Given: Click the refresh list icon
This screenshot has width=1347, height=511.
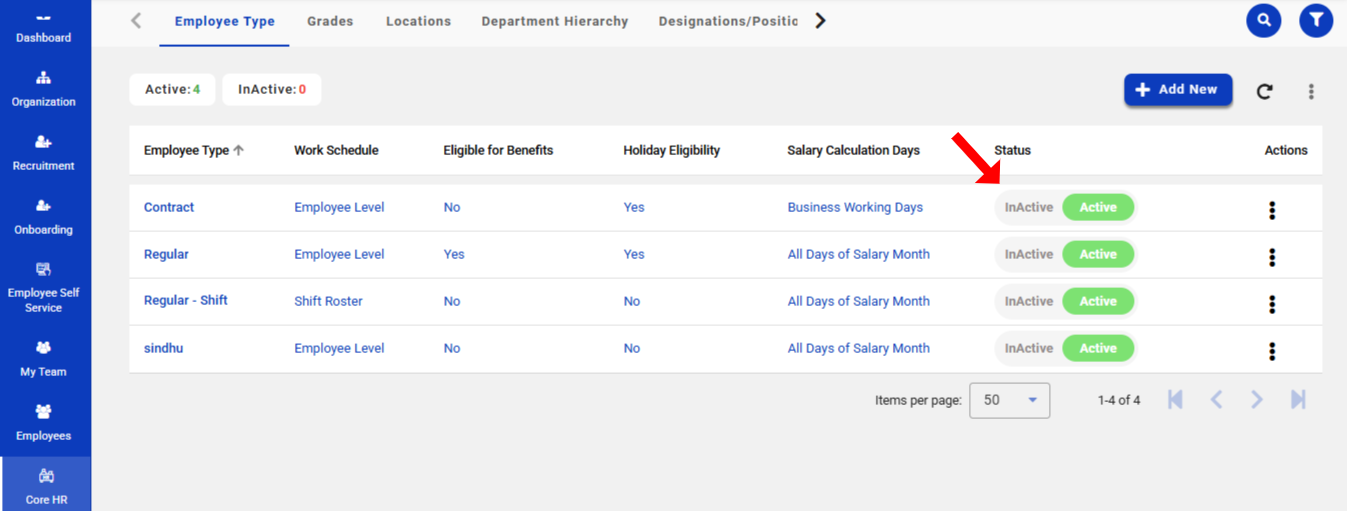Looking at the screenshot, I should pos(1265,91).
